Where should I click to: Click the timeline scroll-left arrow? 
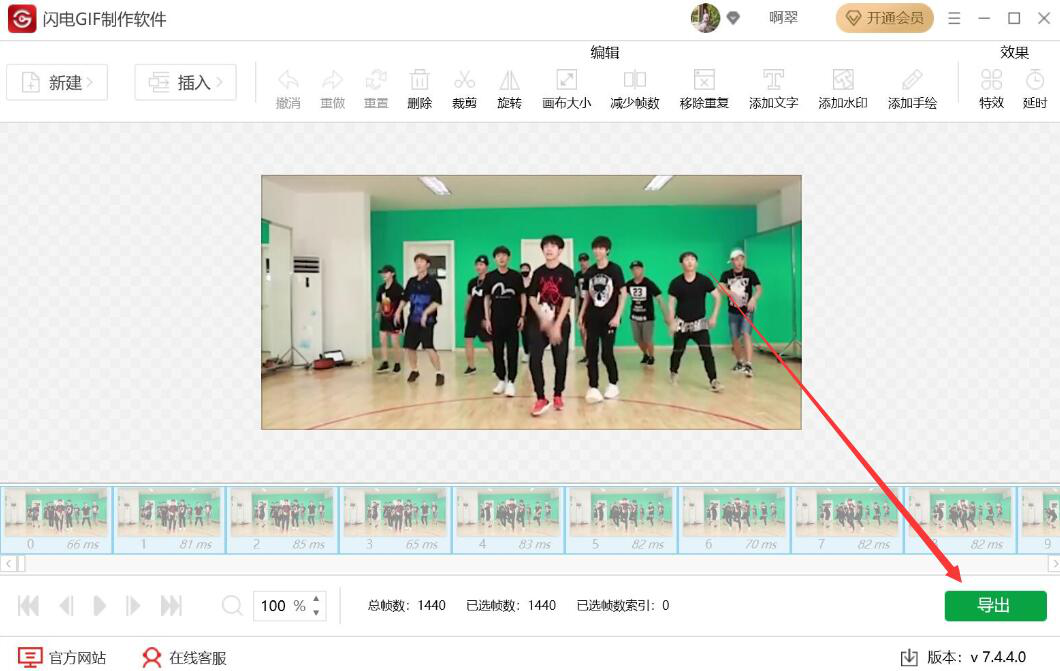(7, 563)
